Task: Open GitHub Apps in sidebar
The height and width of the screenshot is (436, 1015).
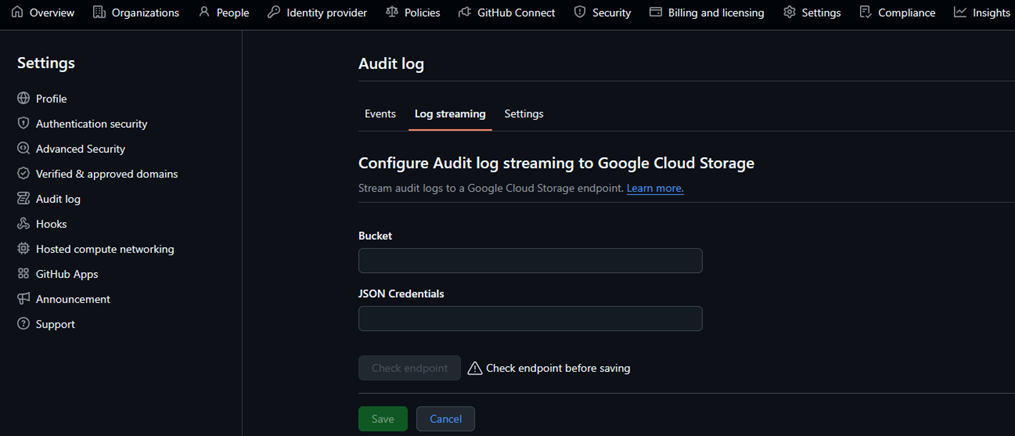Action: click(x=67, y=274)
